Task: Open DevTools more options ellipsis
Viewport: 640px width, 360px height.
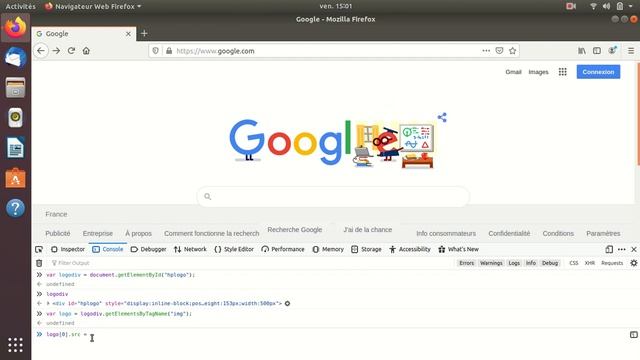Action: (x=622, y=249)
